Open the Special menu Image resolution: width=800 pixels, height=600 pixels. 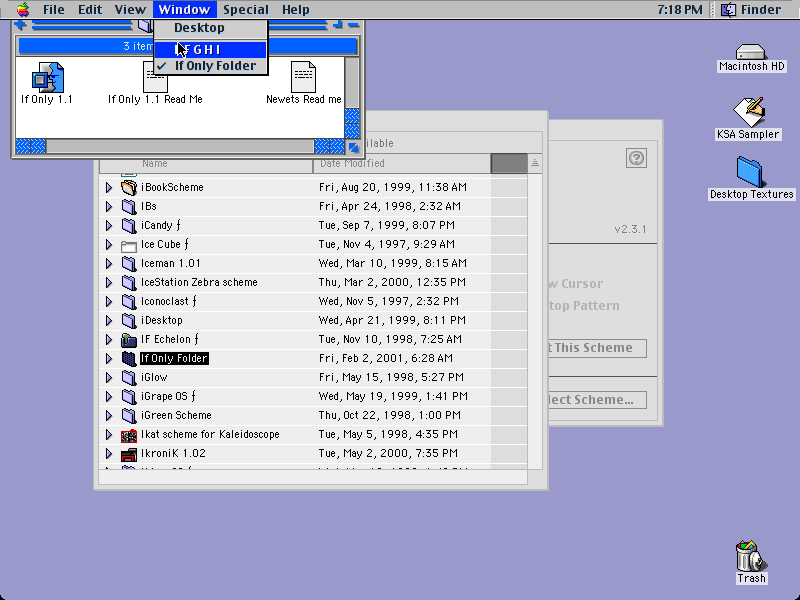245,9
